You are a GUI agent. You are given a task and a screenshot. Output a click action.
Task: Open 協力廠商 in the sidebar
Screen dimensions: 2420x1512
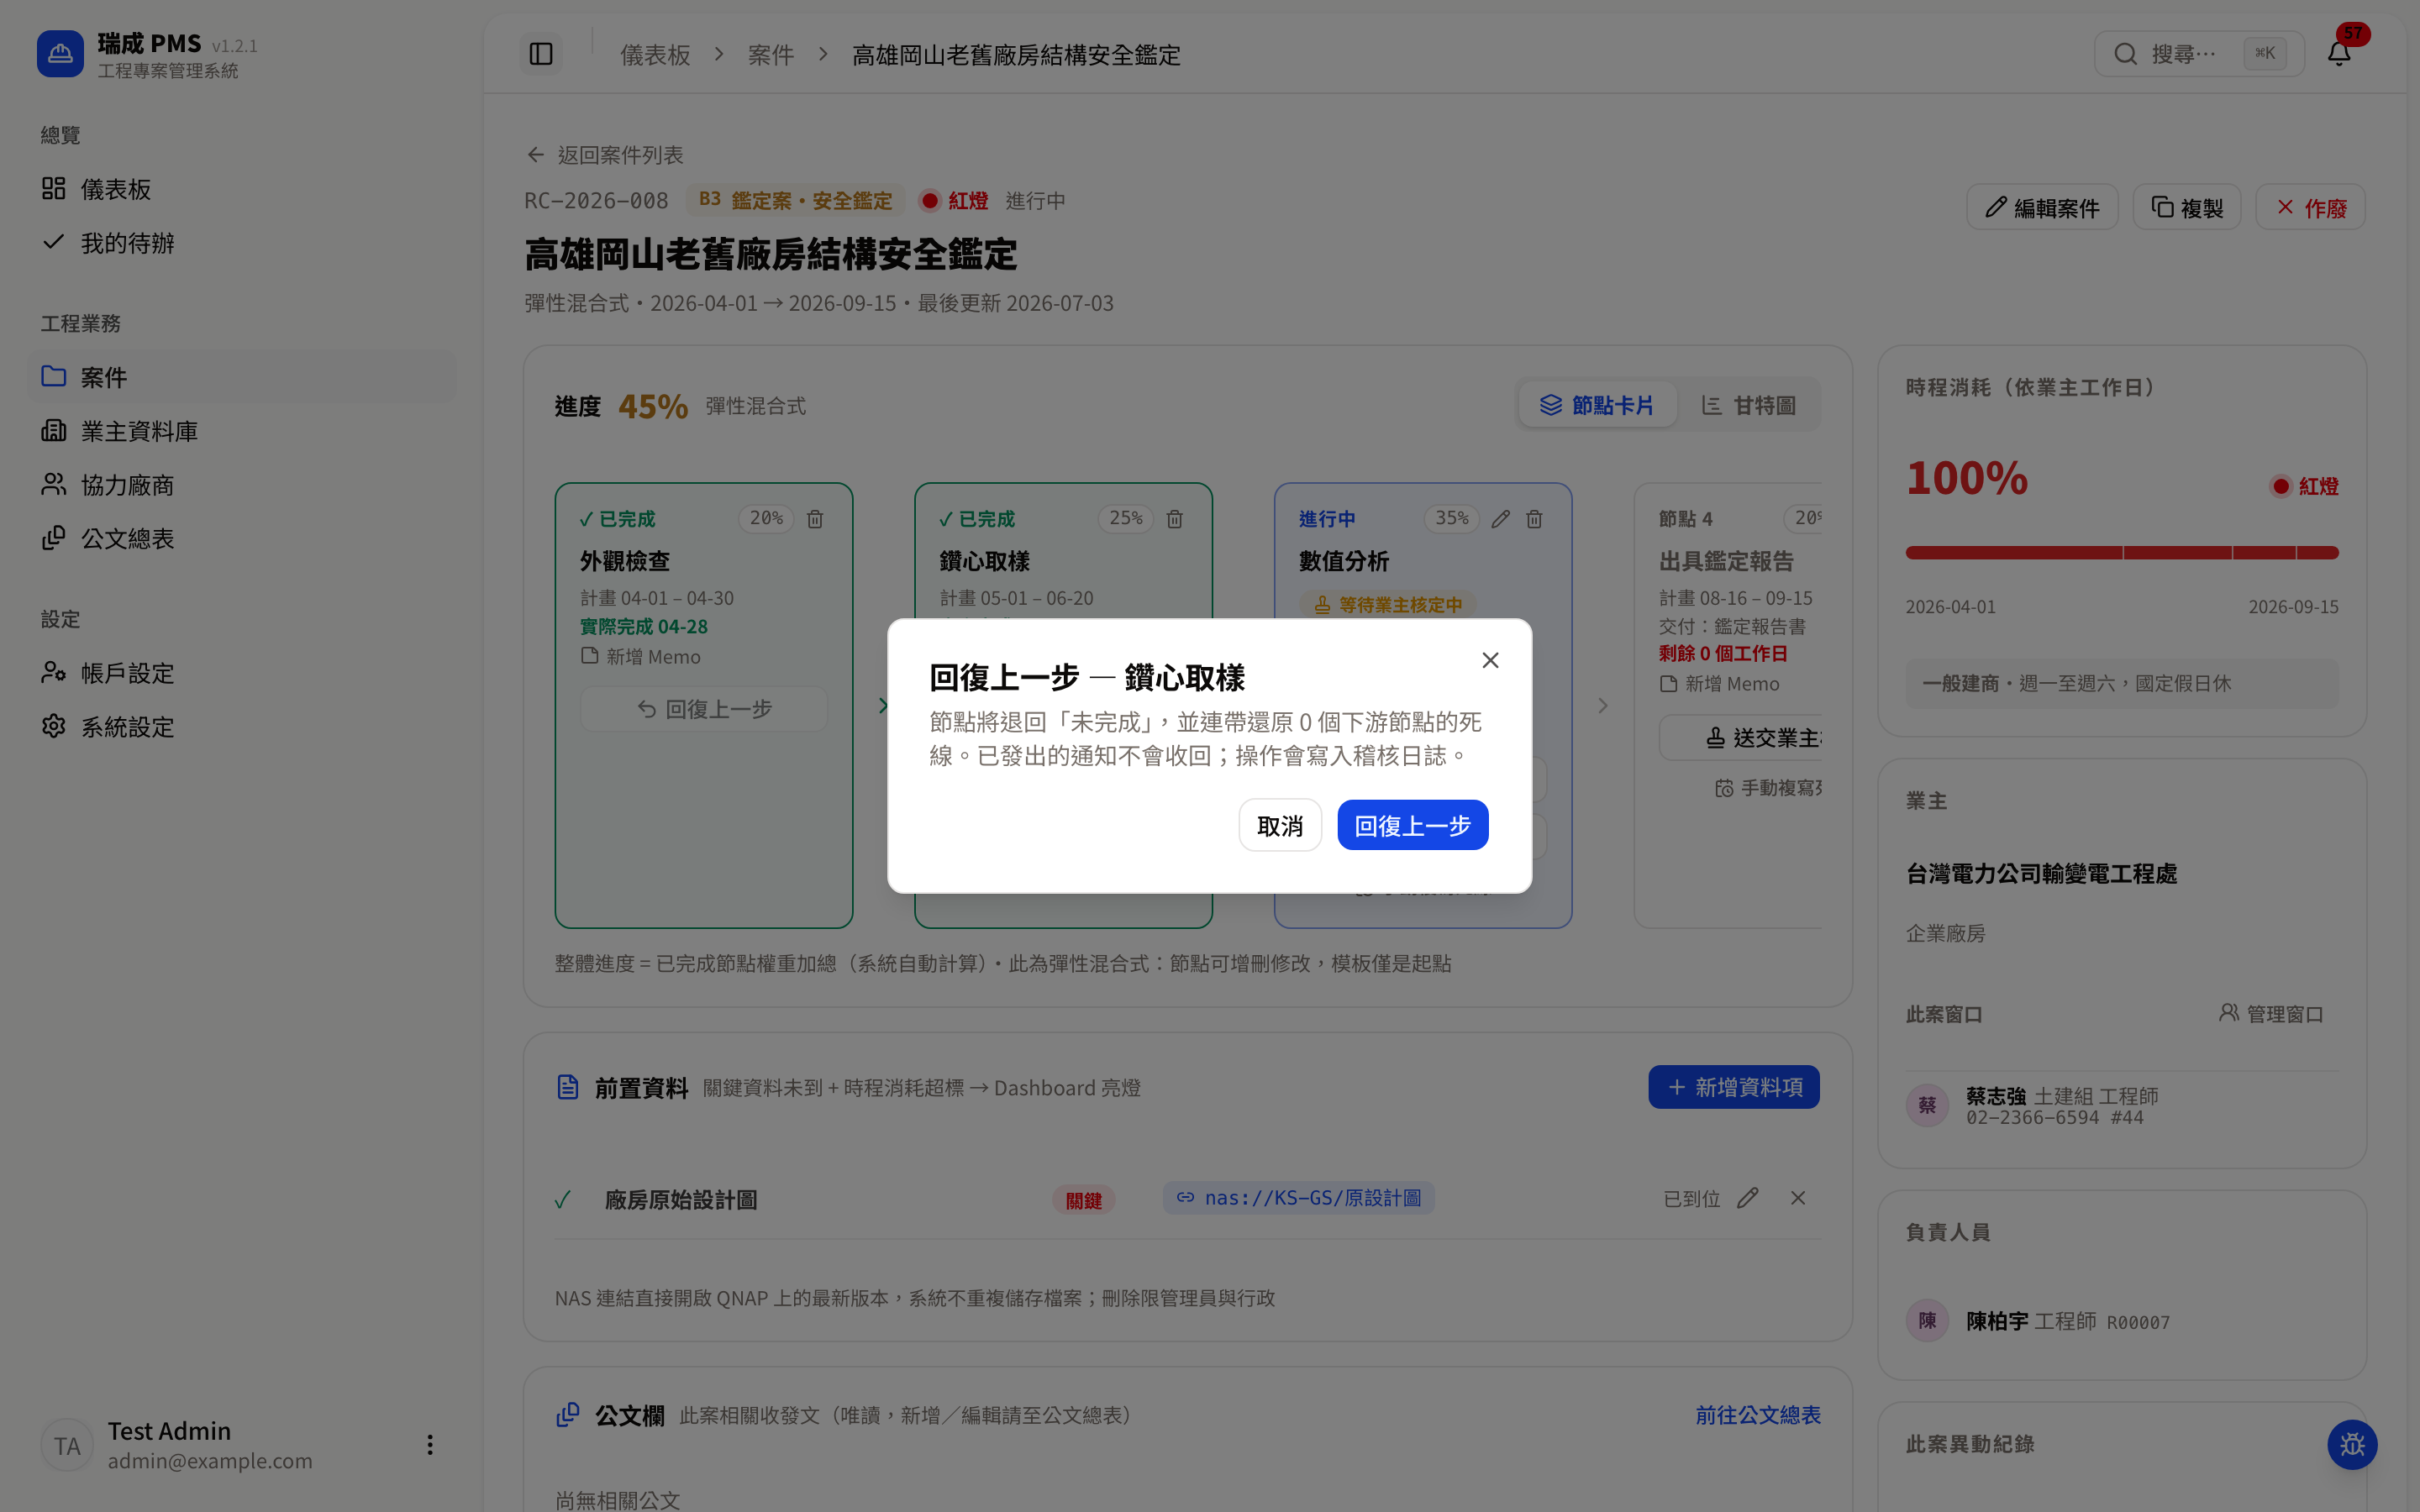click(x=242, y=485)
